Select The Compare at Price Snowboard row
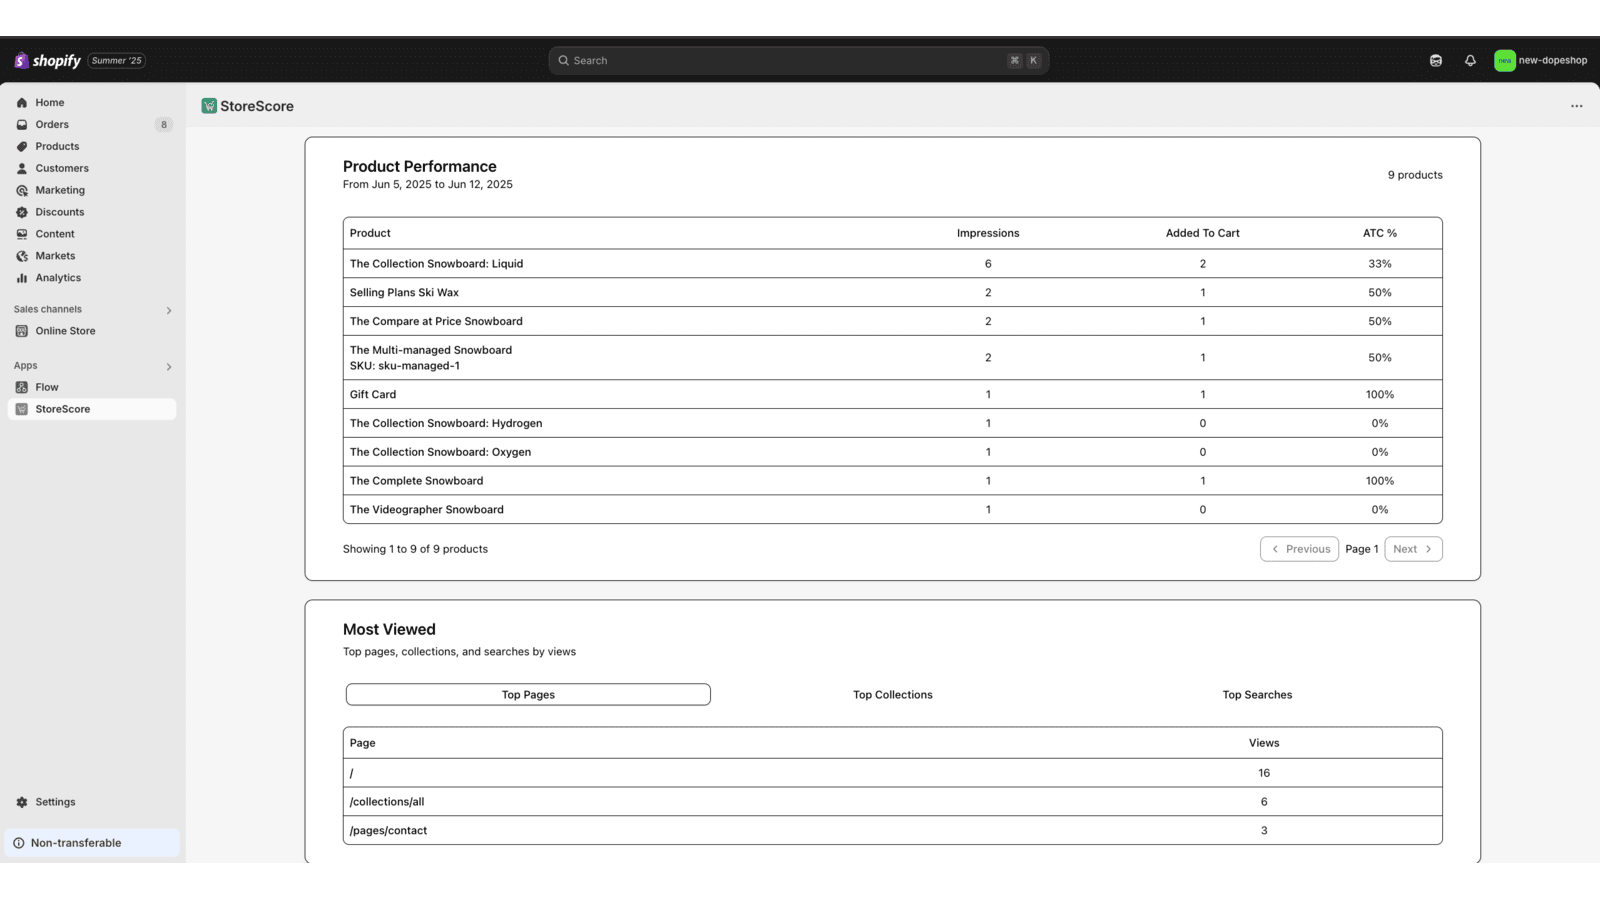 coord(893,321)
